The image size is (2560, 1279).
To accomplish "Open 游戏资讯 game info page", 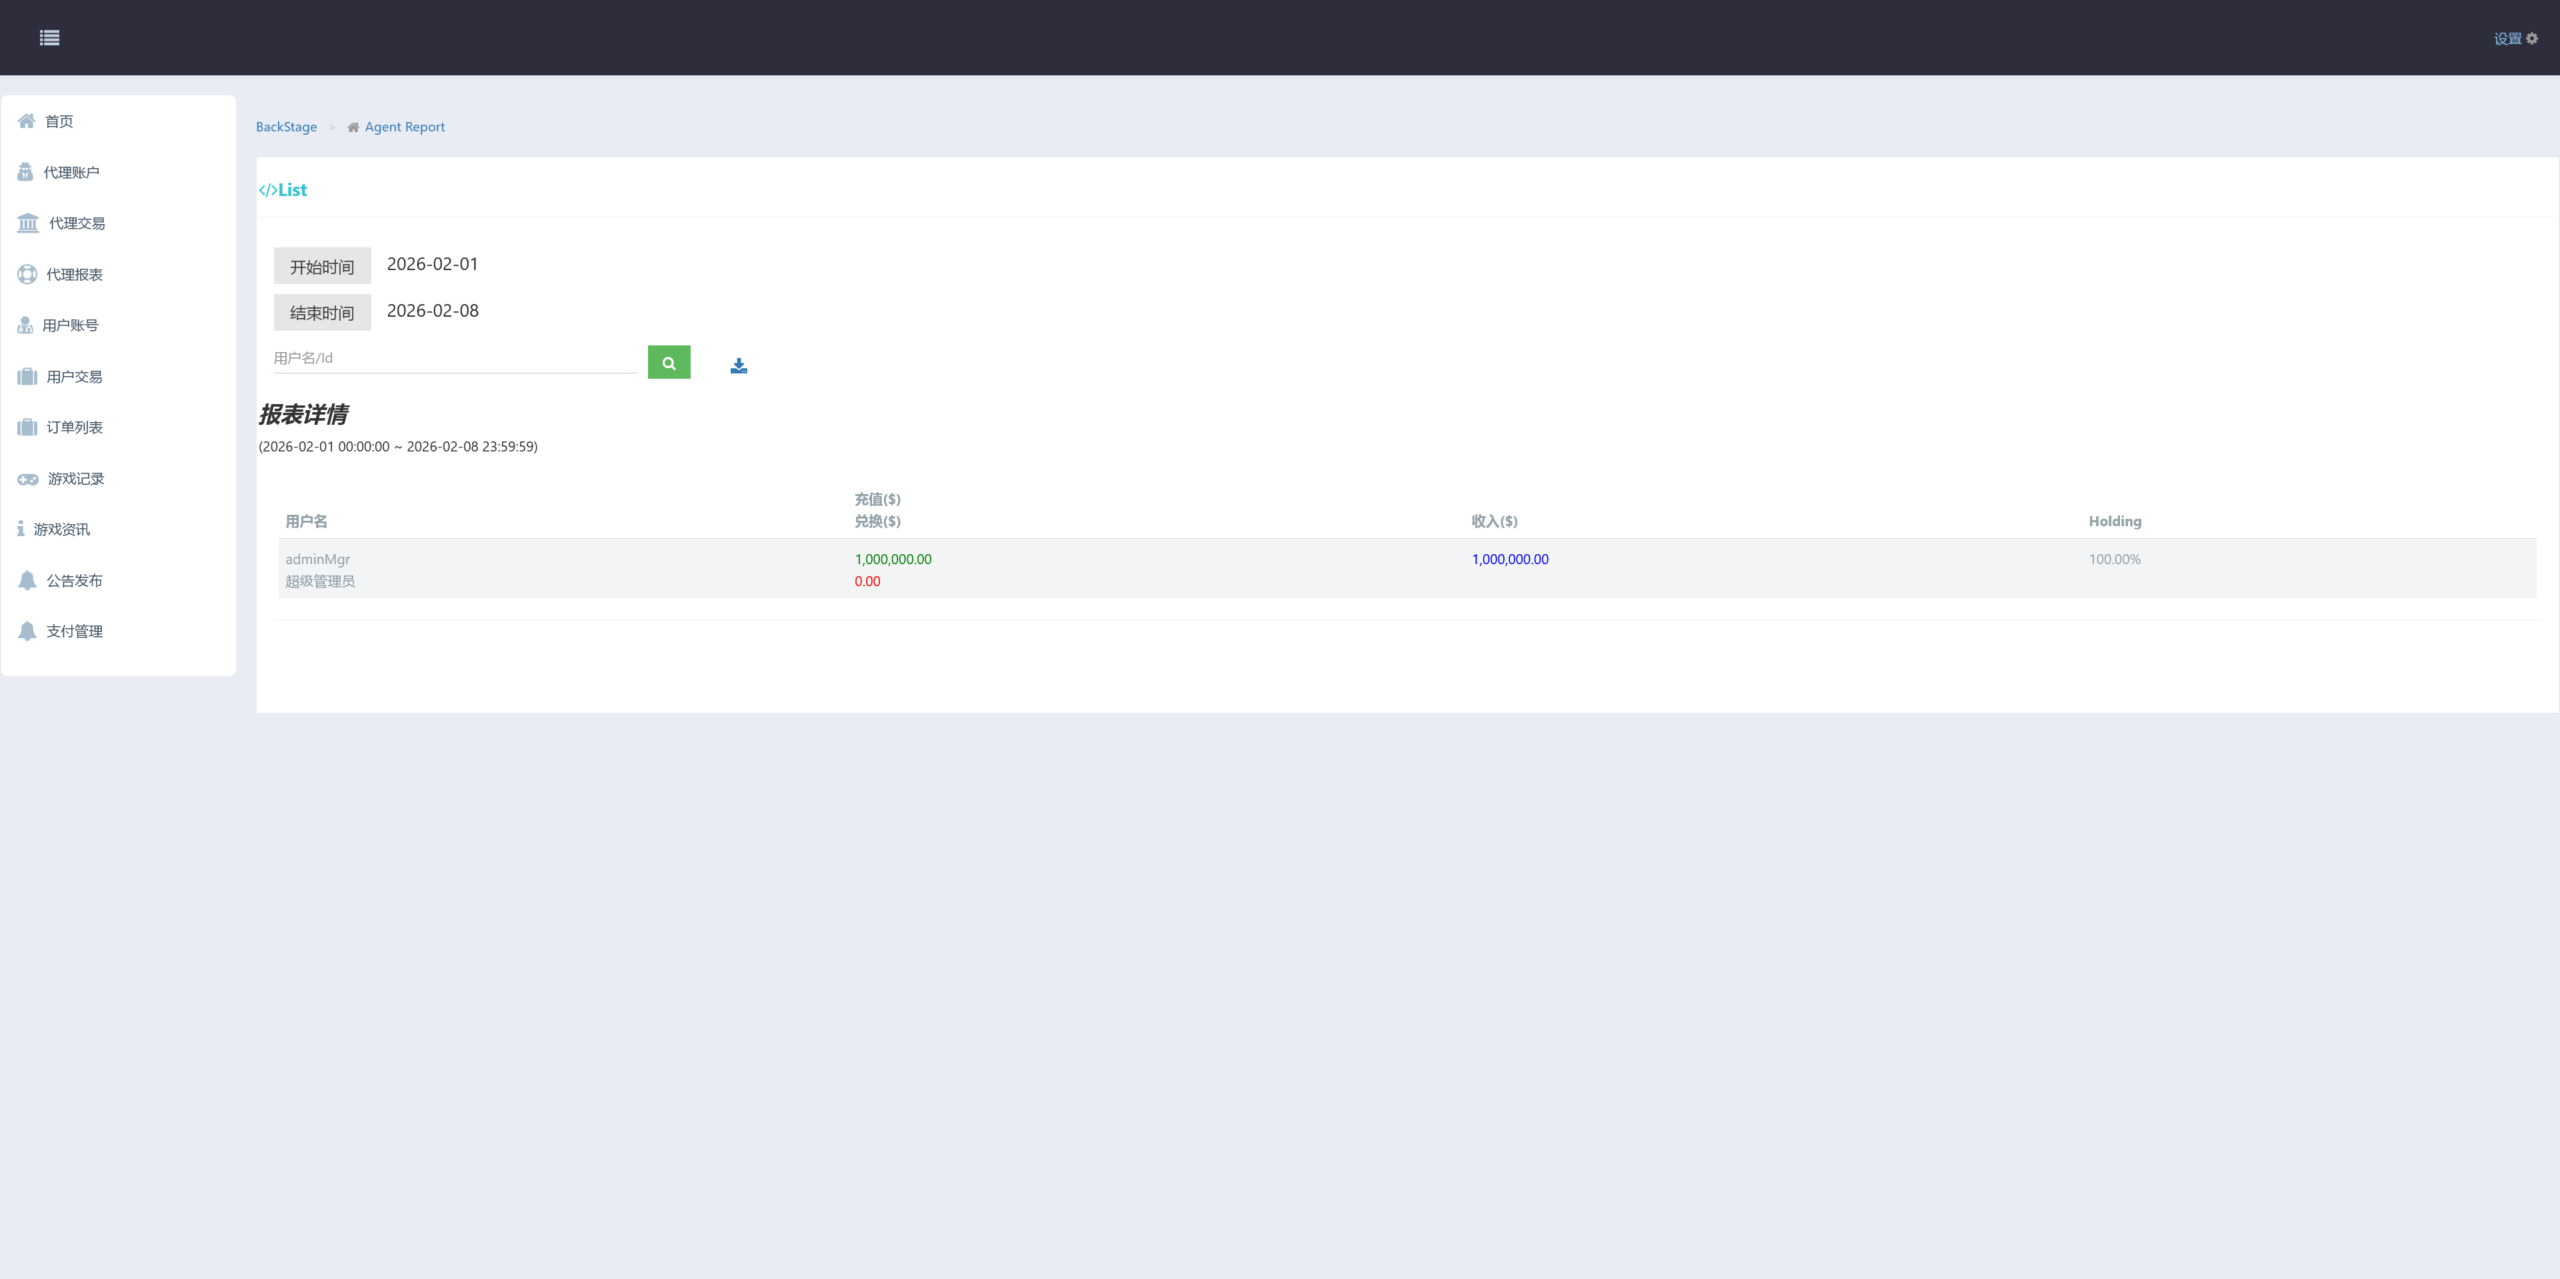I will click(62, 529).
